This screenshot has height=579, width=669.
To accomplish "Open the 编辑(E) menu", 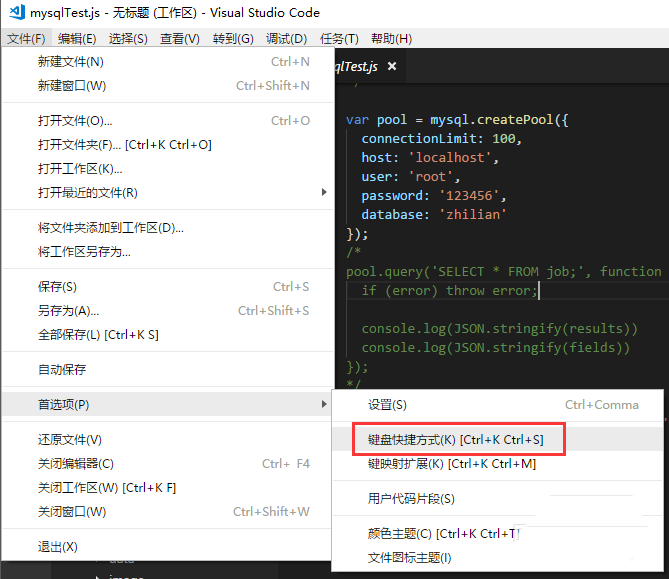I will [x=77, y=39].
